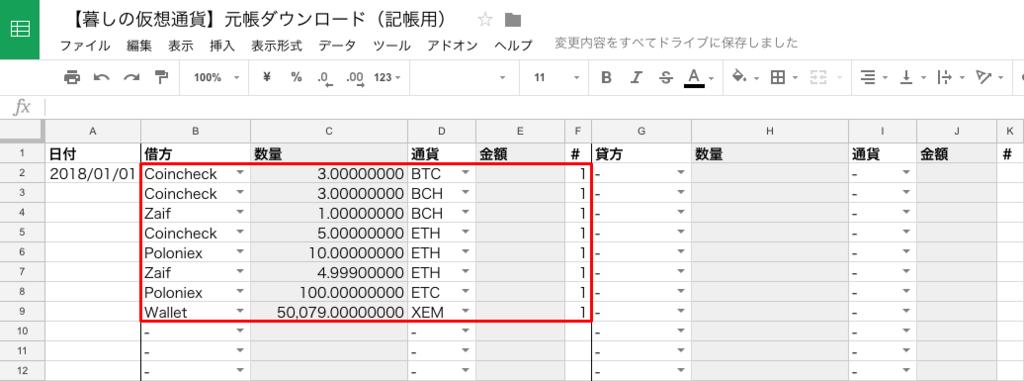Open the ファイル menu

85,46
